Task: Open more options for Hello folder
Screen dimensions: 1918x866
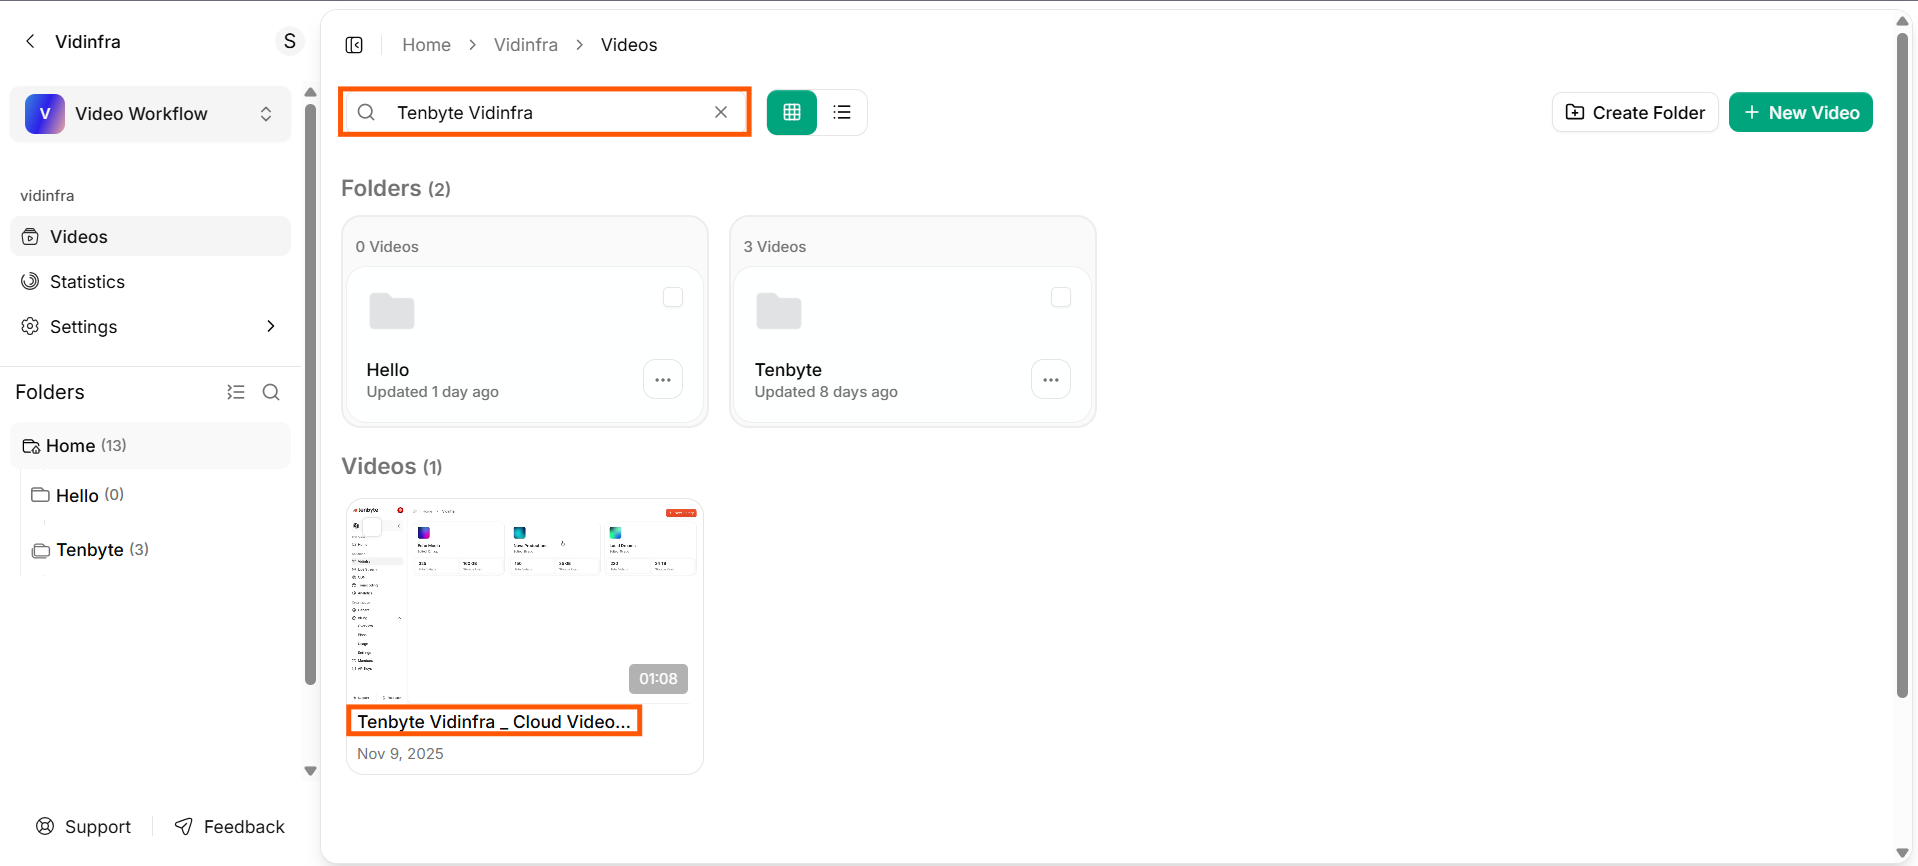Action: 663,380
